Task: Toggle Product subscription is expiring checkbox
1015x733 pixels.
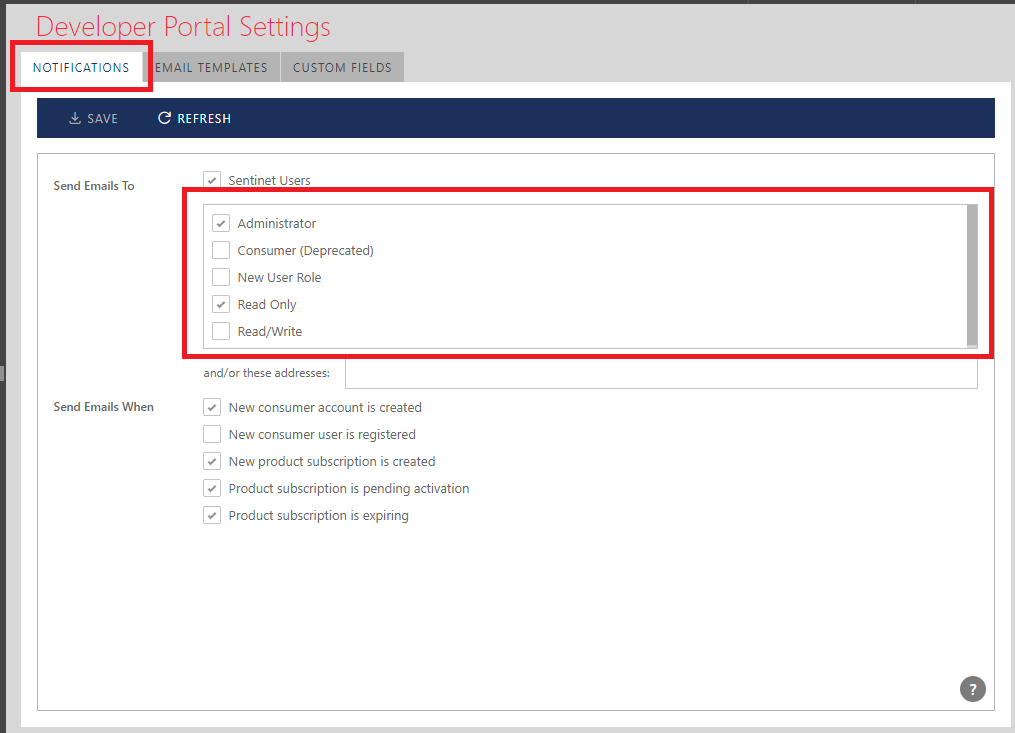Action: 212,516
